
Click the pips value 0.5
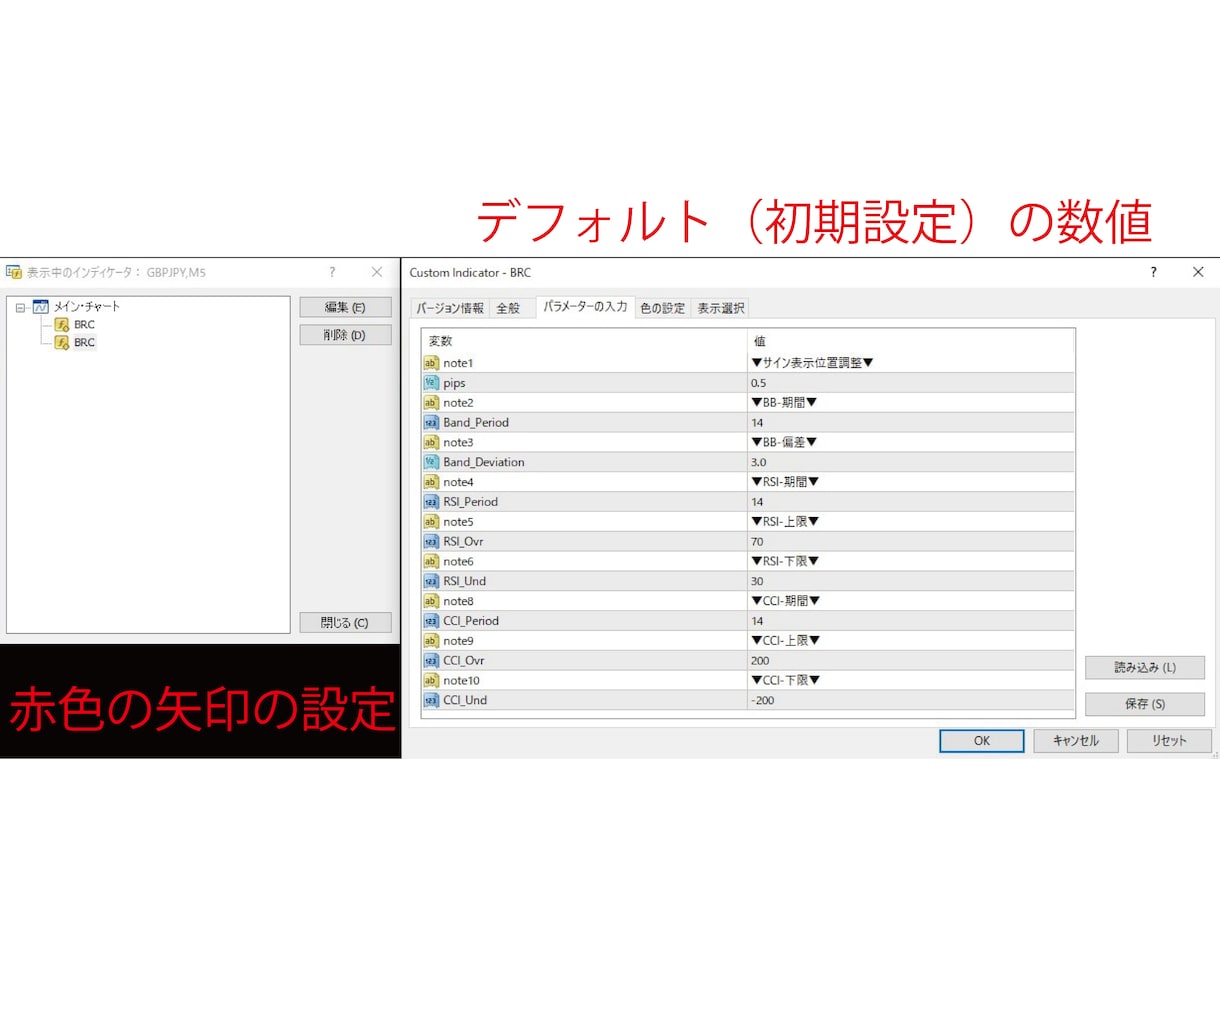coord(759,383)
